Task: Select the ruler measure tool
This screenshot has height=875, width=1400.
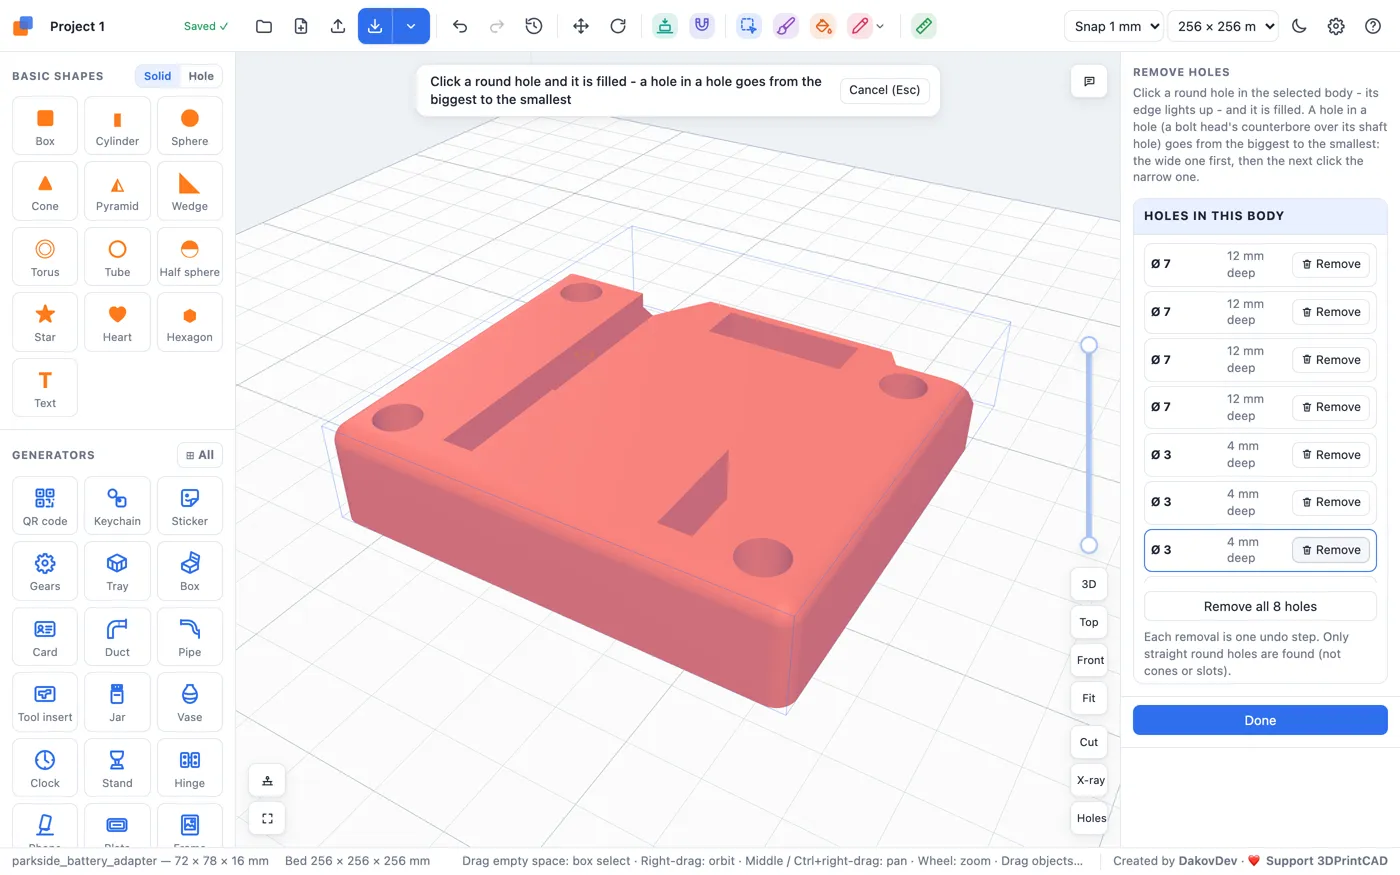Action: click(924, 26)
